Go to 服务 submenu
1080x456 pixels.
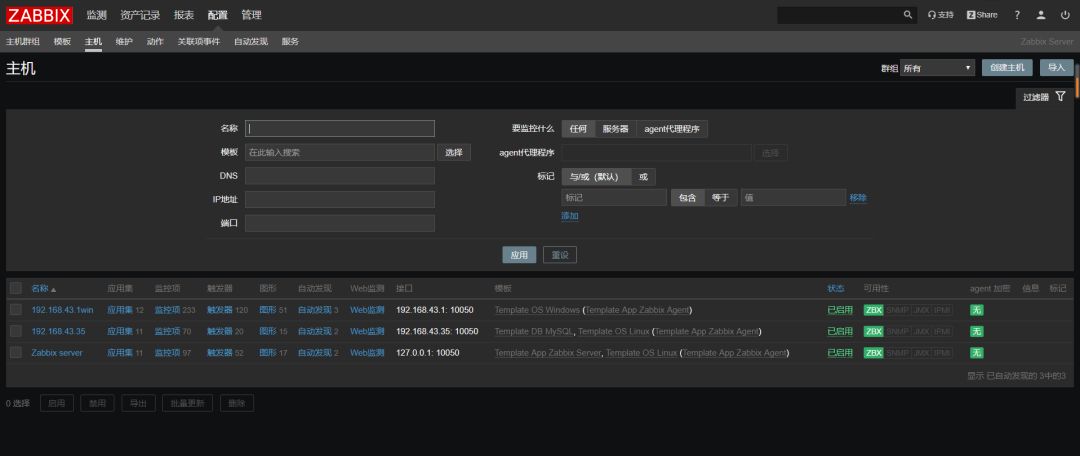coord(290,41)
